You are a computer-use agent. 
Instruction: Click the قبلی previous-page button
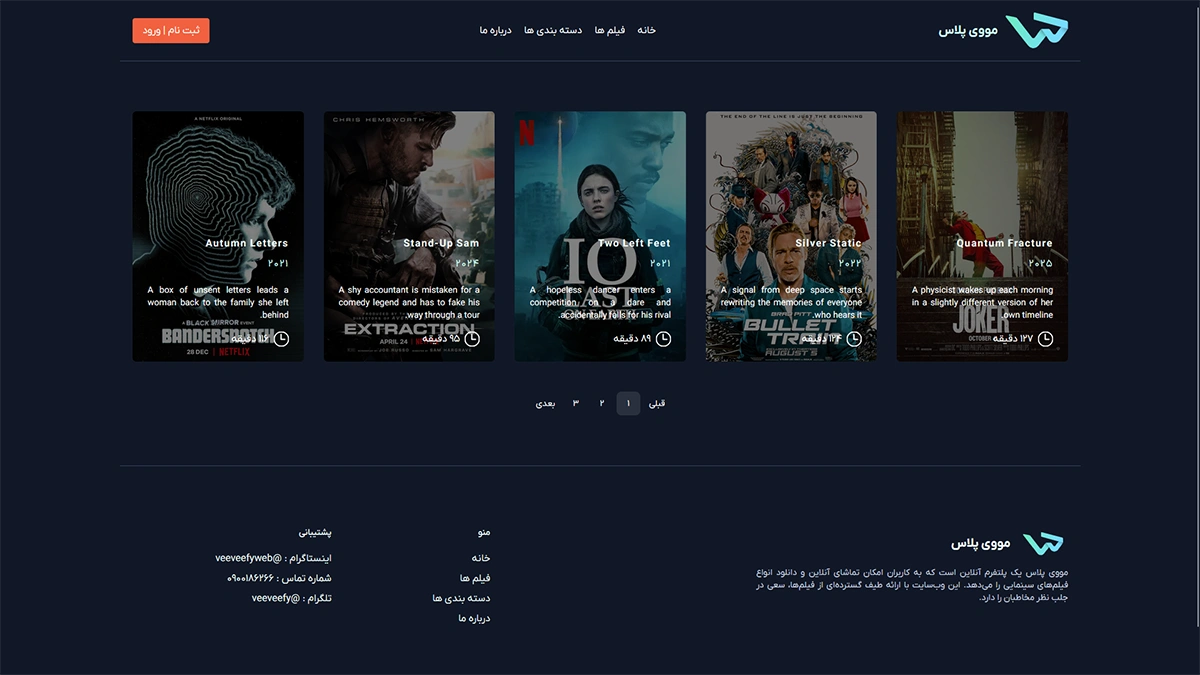coord(657,403)
